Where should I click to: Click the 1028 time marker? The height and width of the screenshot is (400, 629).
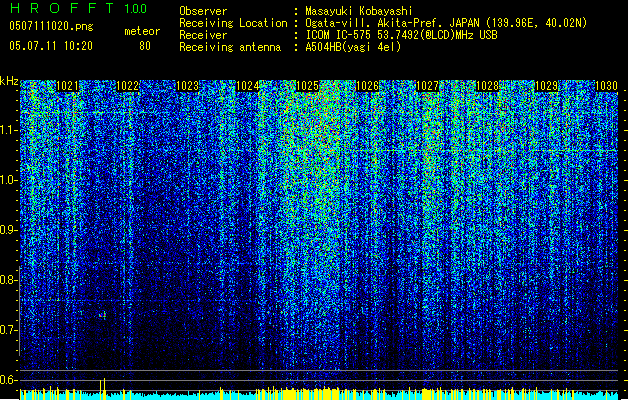click(487, 86)
